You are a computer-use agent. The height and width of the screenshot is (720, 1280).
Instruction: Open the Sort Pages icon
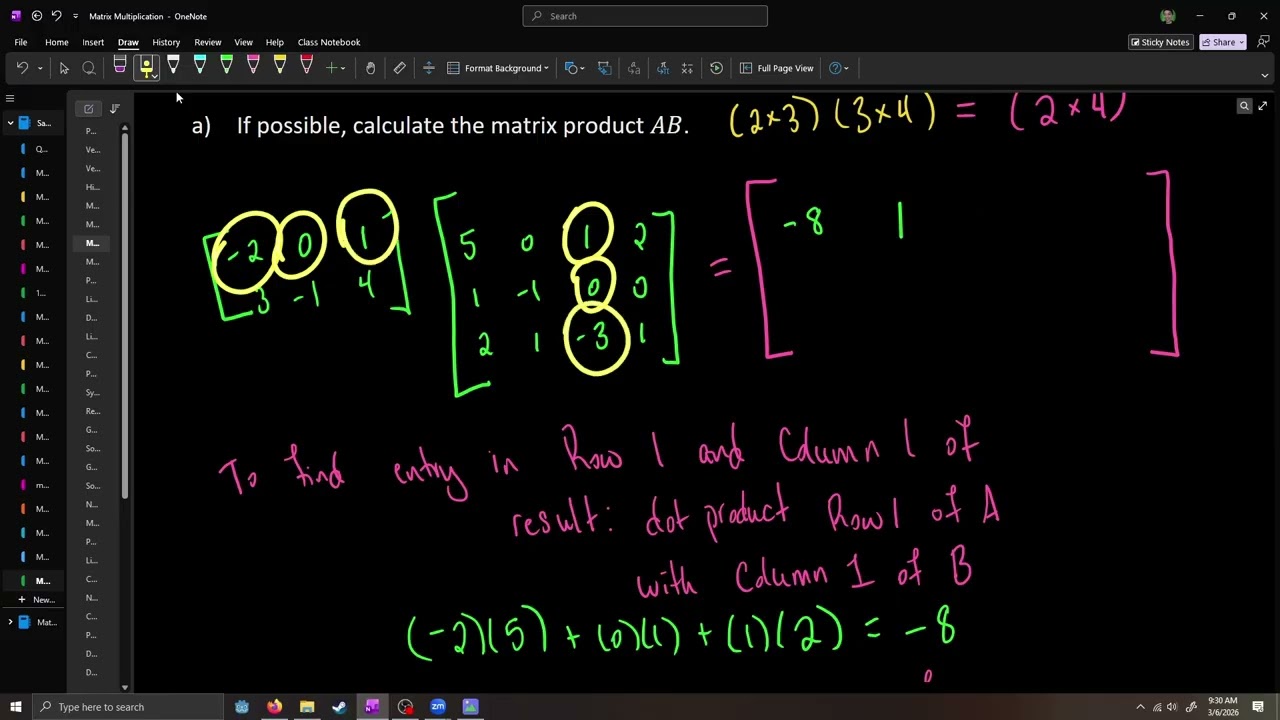(114, 108)
